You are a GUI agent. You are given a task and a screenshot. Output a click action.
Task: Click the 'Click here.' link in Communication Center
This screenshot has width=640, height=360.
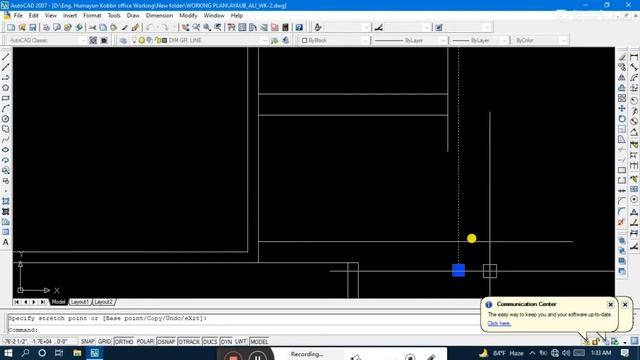point(499,324)
